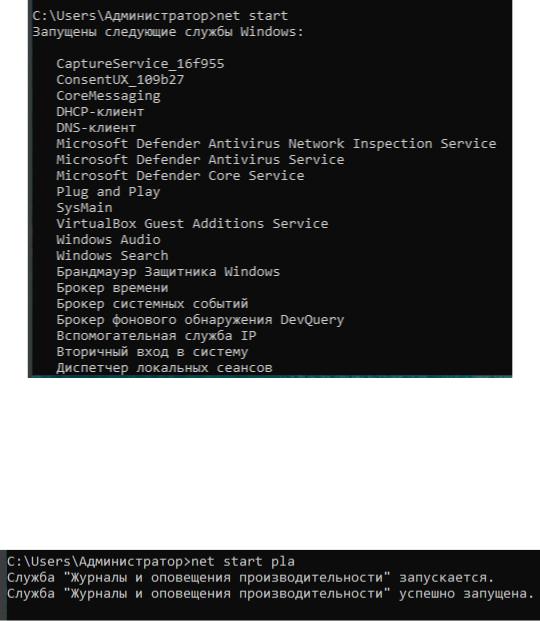Image resolution: width=540 pixels, height=621 pixels.
Task: Select Вспомогательная служба IP line
Action: [156, 335]
